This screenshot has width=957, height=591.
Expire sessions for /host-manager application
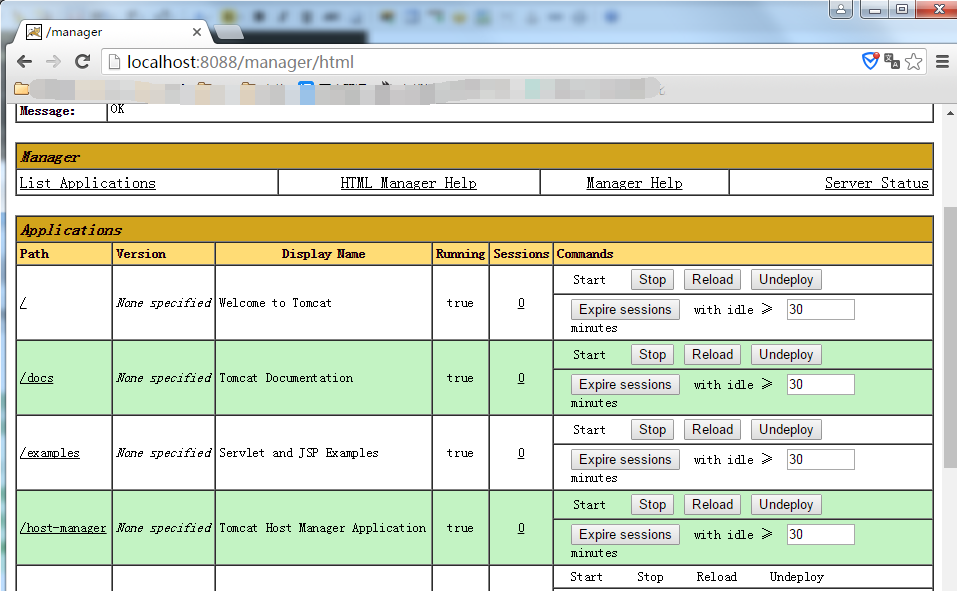point(625,535)
